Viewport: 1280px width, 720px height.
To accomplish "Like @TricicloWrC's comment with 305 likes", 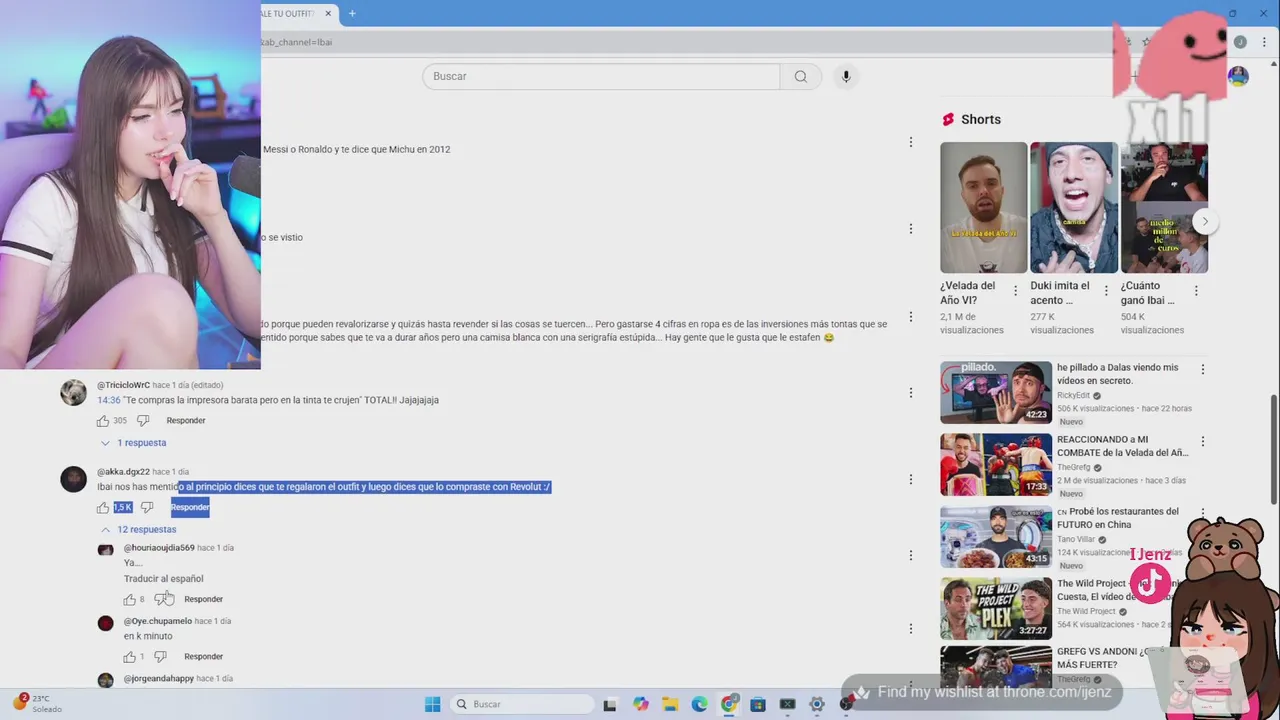I will pyautogui.click(x=103, y=421).
